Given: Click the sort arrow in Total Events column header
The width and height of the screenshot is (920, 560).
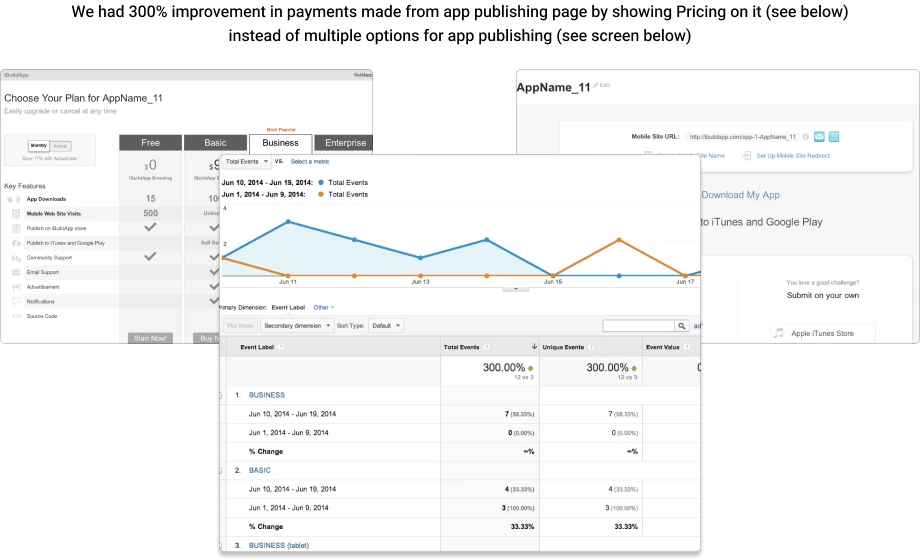Looking at the screenshot, I should (534, 347).
